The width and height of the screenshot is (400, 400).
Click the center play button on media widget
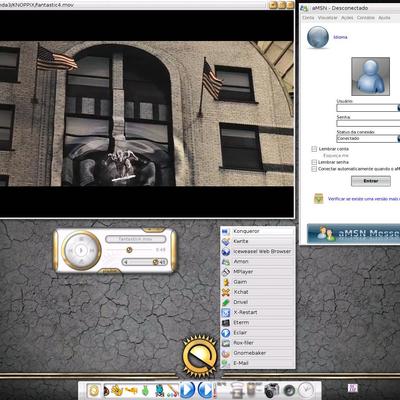click(x=80, y=250)
